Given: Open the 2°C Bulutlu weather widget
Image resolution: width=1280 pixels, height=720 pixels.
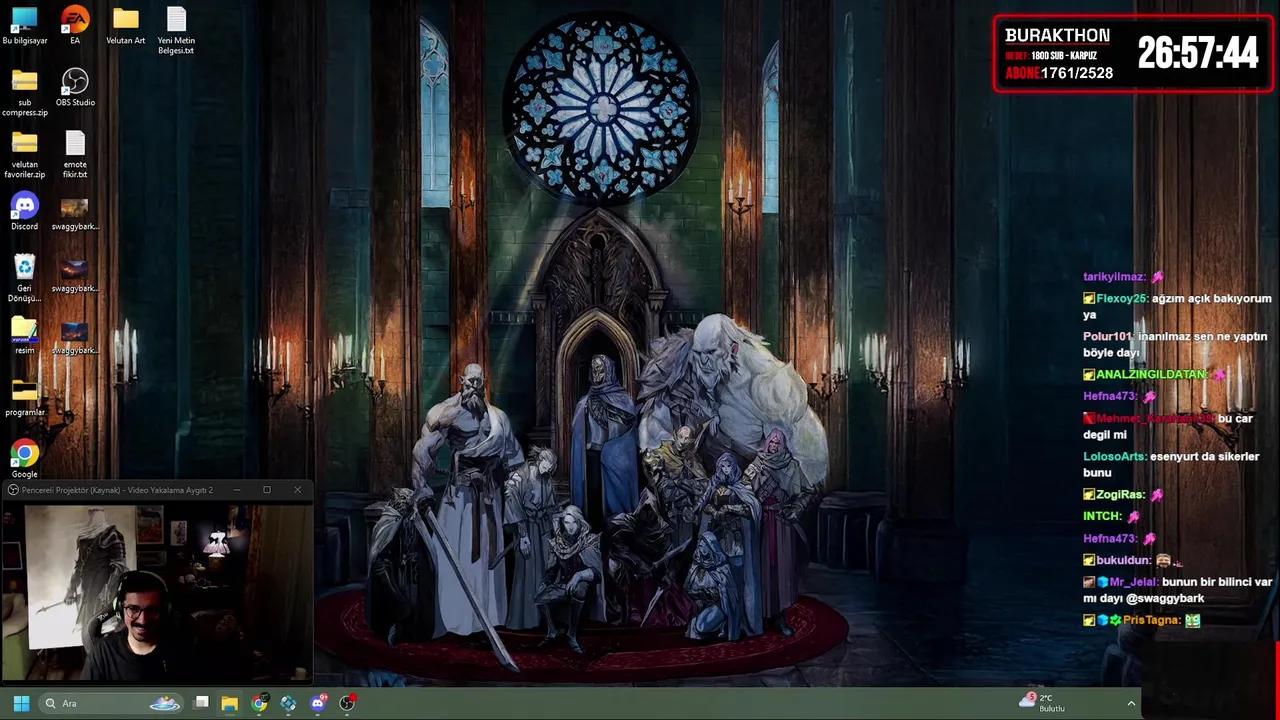Looking at the screenshot, I should tap(1042, 703).
